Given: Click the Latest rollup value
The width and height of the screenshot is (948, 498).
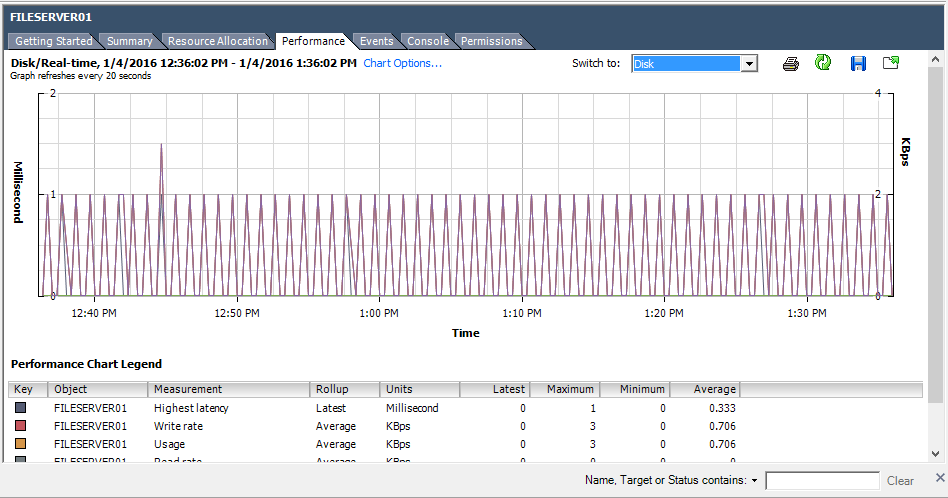Looking at the screenshot, I should pyautogui.click(x=331, y=408).
